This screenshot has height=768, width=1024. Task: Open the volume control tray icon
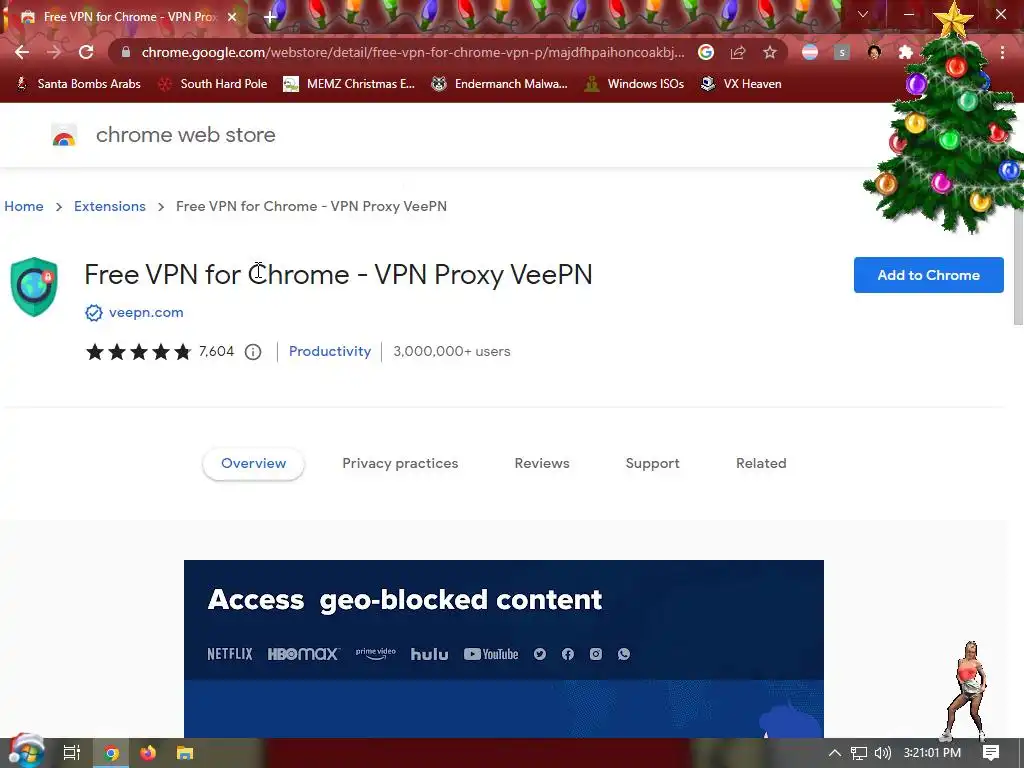tap(882, 753)
